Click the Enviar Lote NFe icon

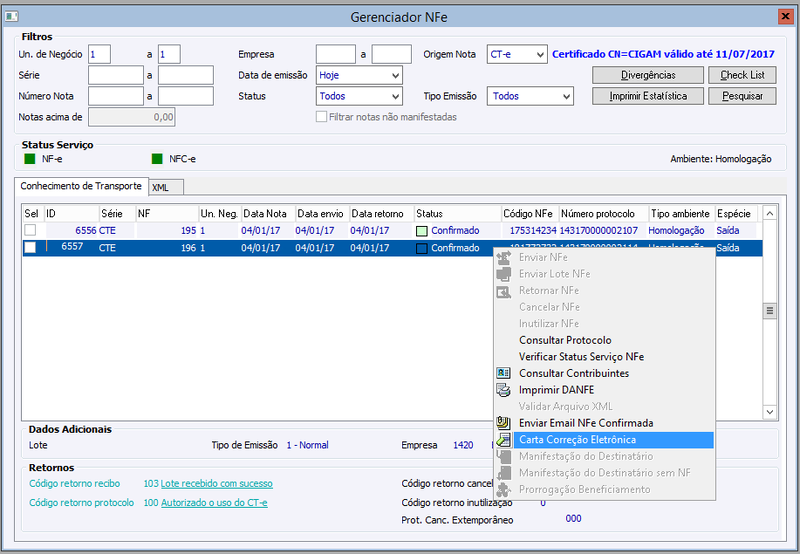pyautogui.click(x=504, y=274)
